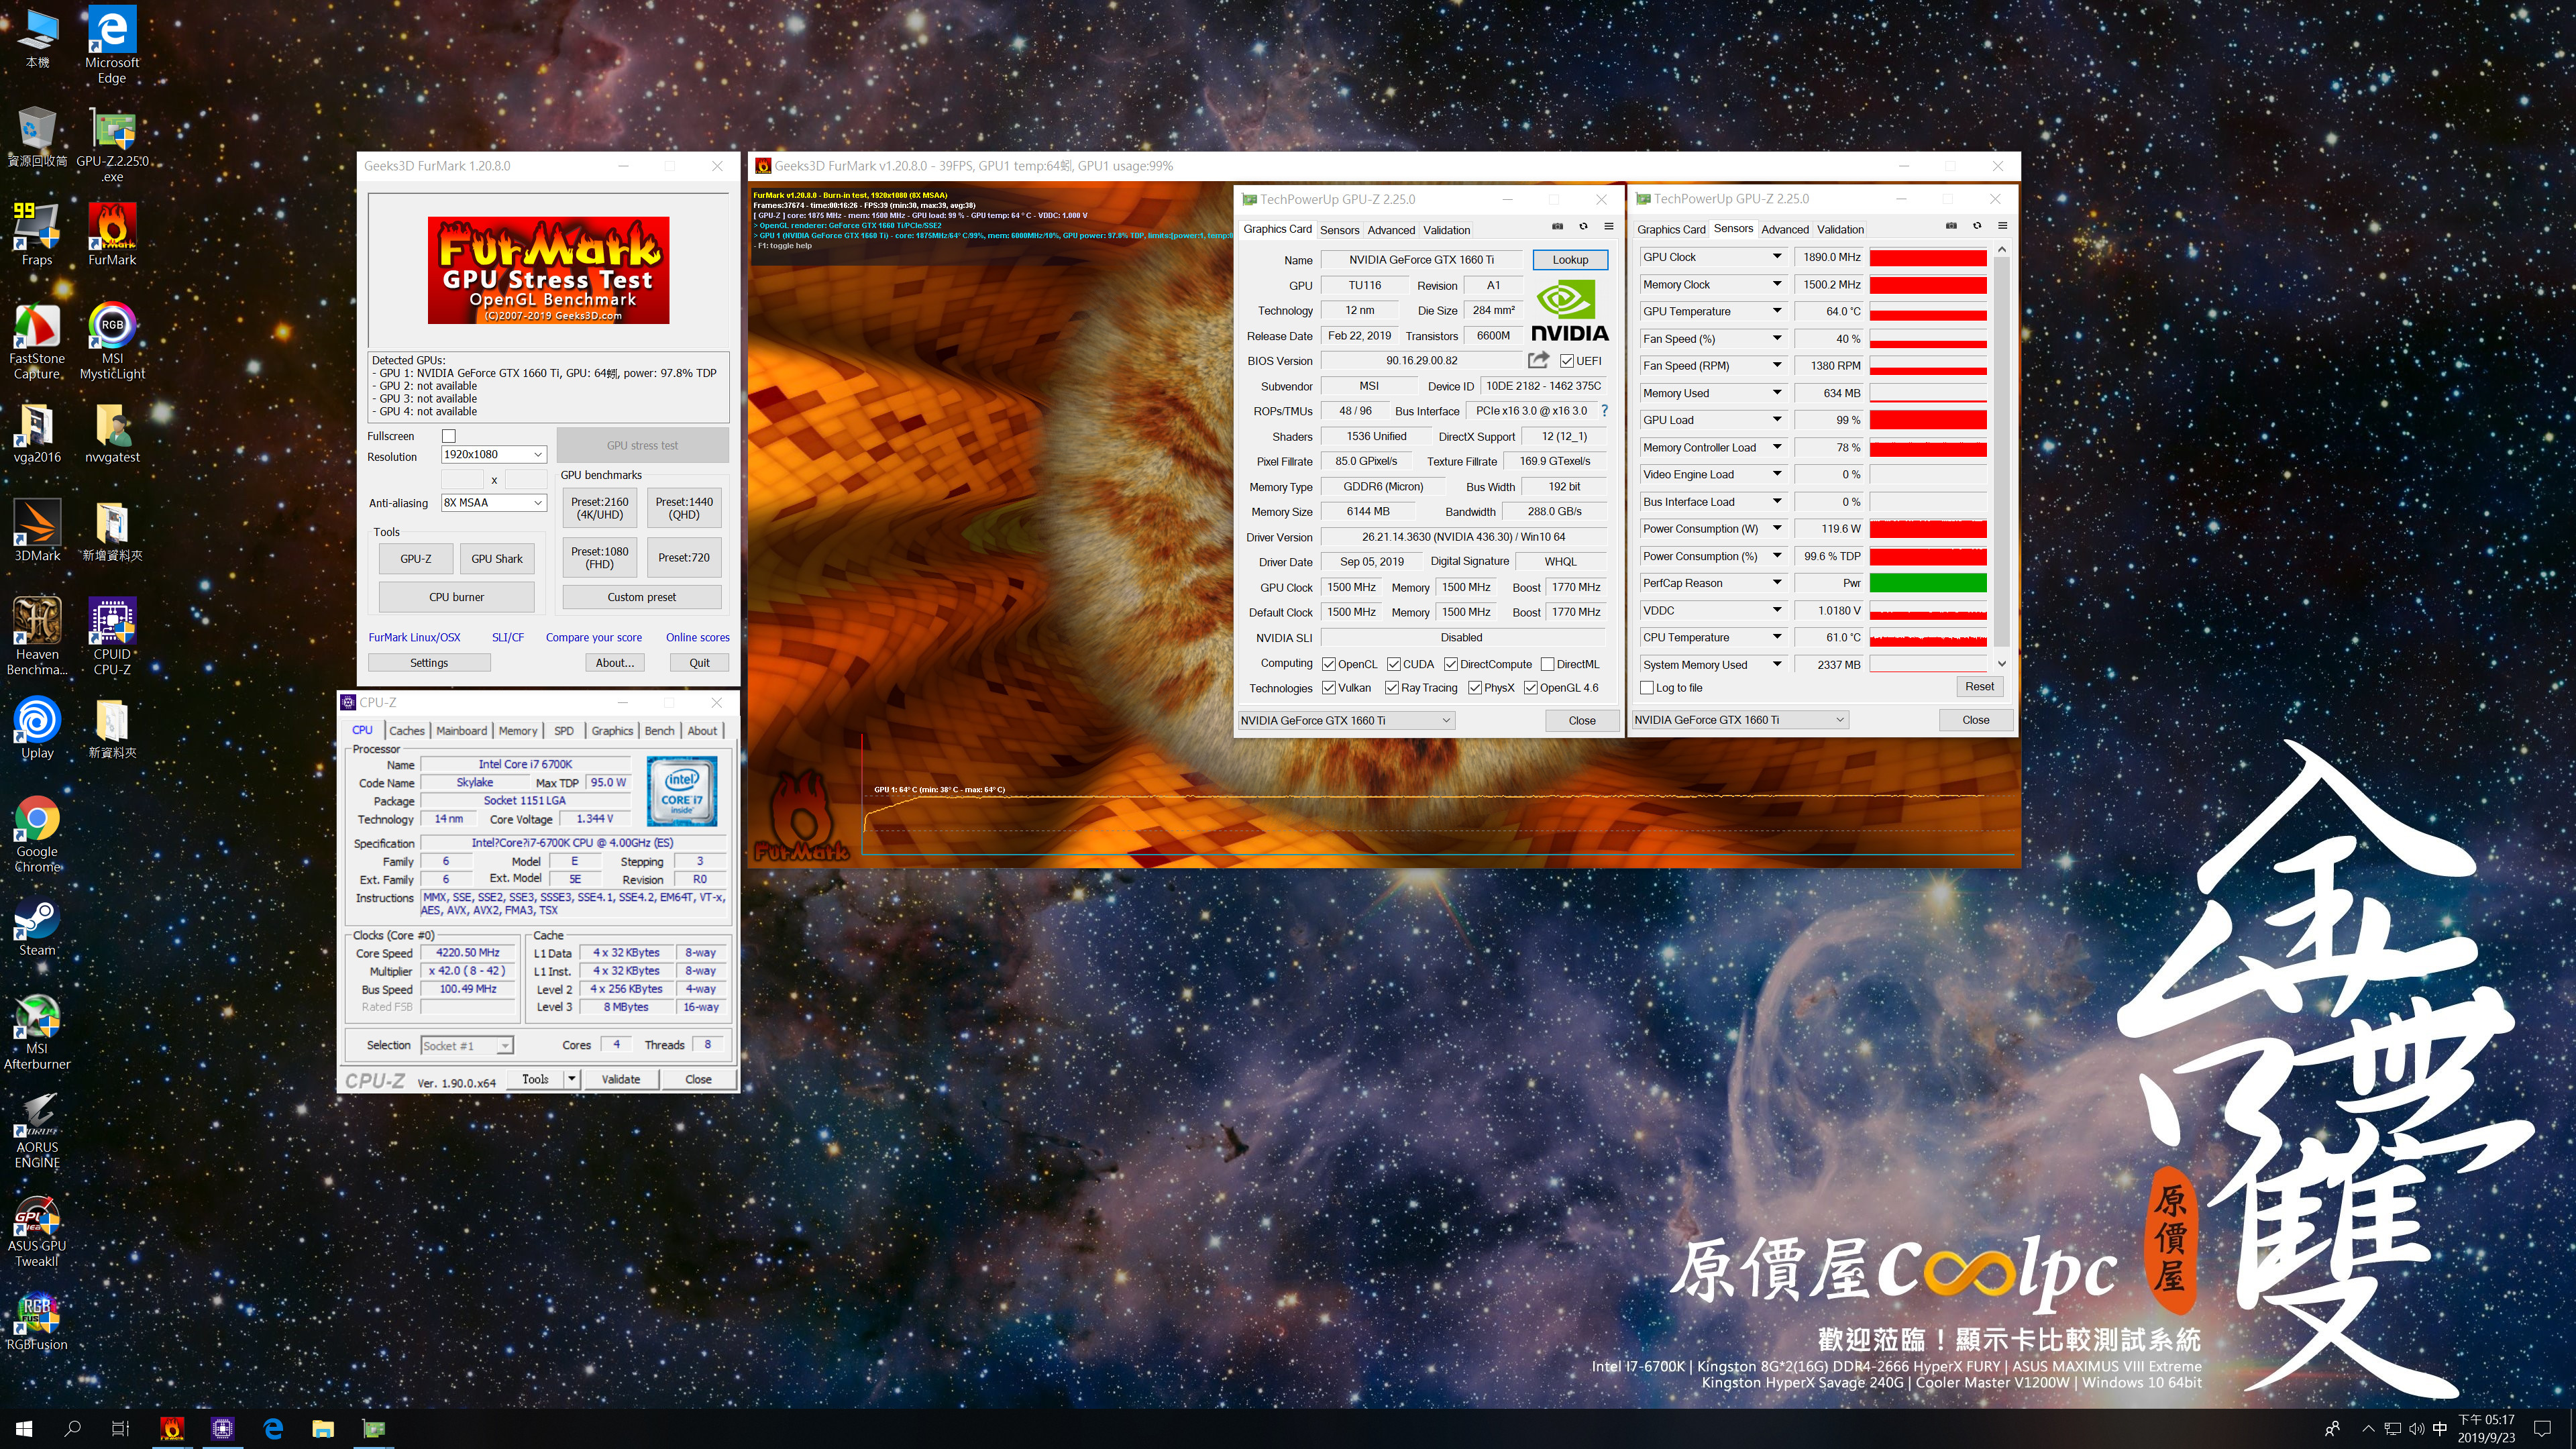Click the GPU-Z Lookup button
2576x1449 pixels.
pos(1570,260)
